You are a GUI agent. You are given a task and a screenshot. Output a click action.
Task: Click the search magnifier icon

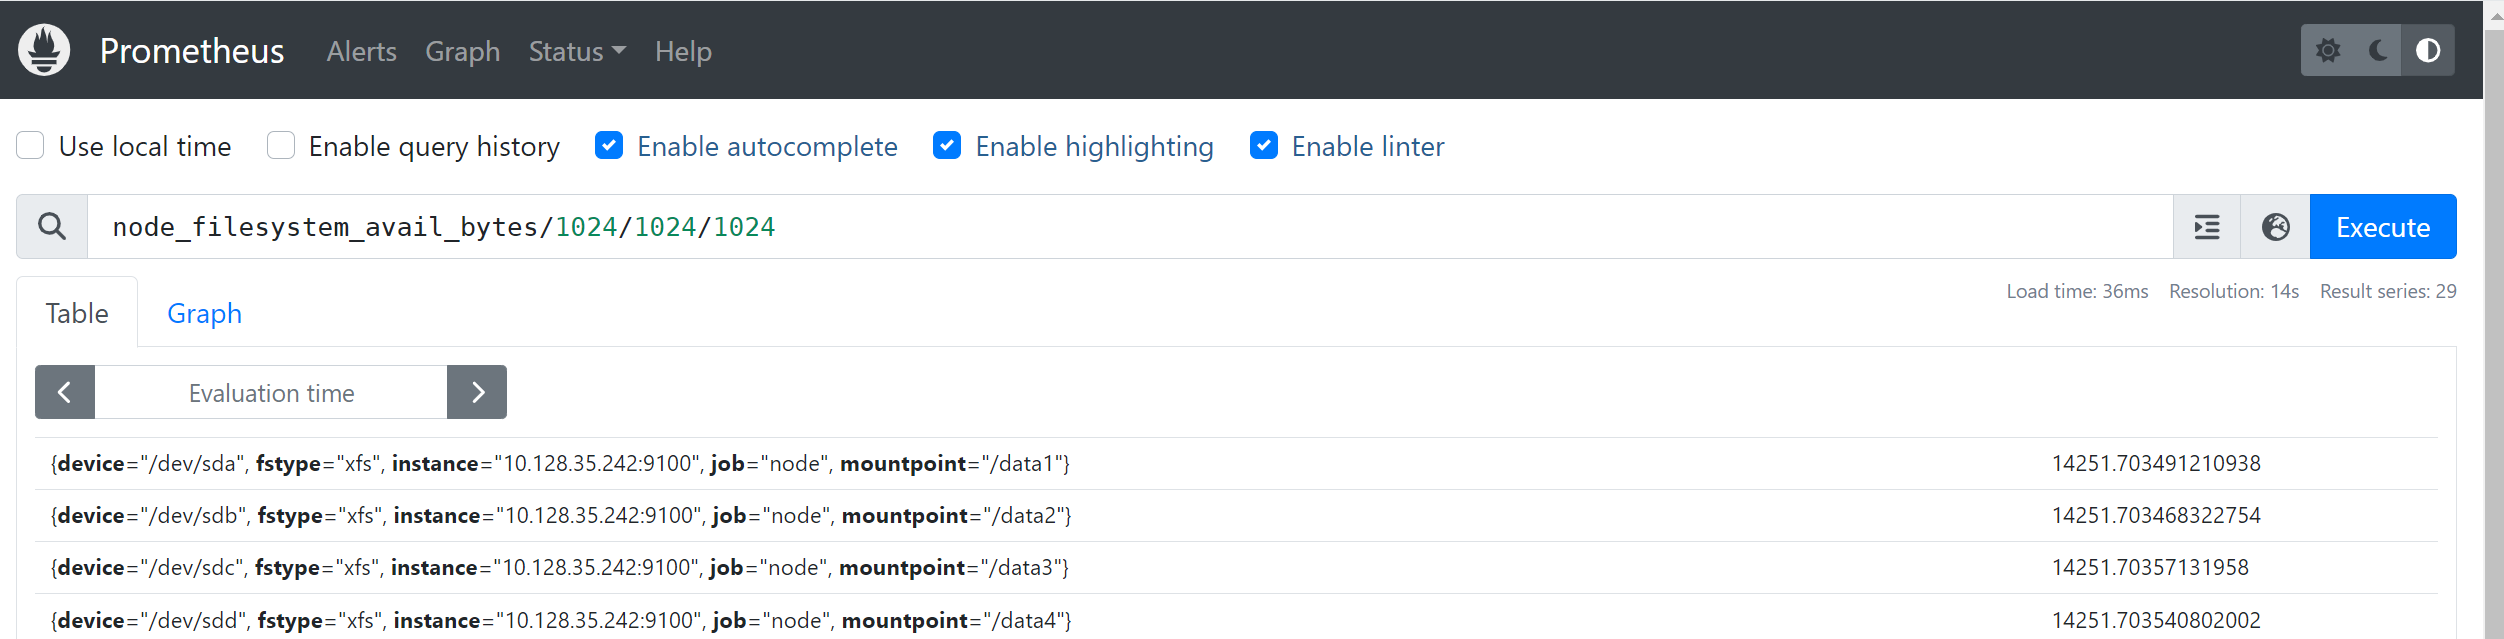52,227
